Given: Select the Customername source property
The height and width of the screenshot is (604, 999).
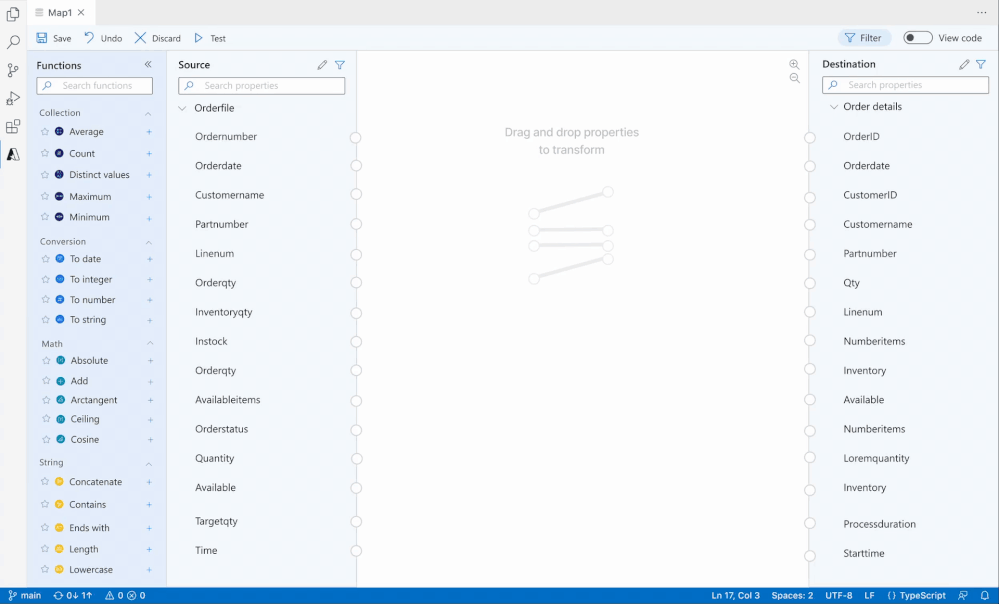Looking at the screenshot, I should click(x=229, y=195).
